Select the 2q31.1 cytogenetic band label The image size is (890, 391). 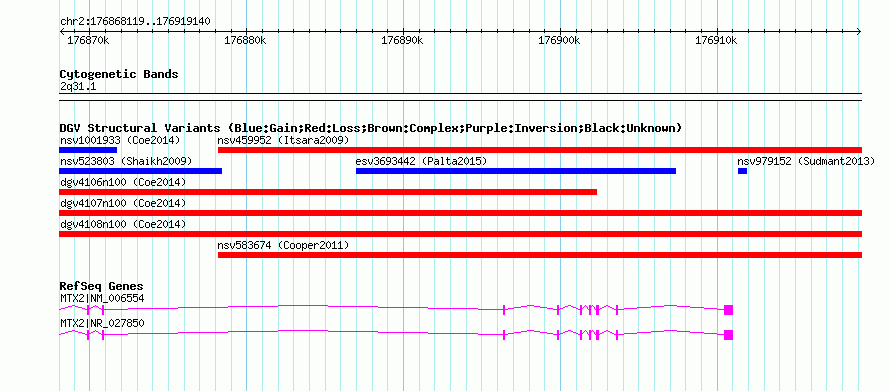click(78, 87)
